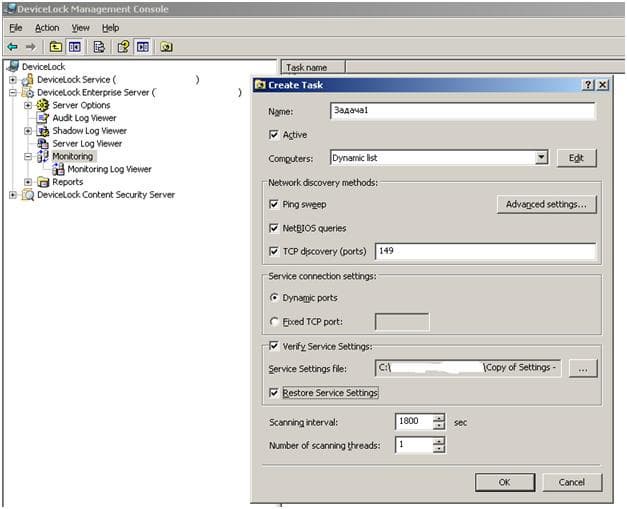Click the DeviceLock Enterprise Server icon
627x509 pixels.
28,92
